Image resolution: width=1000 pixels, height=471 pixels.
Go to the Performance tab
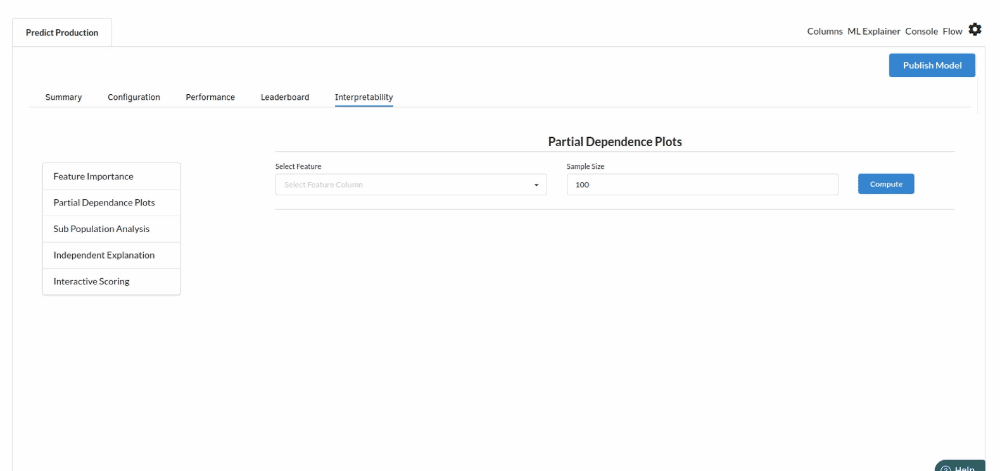(x=210, y=97)
